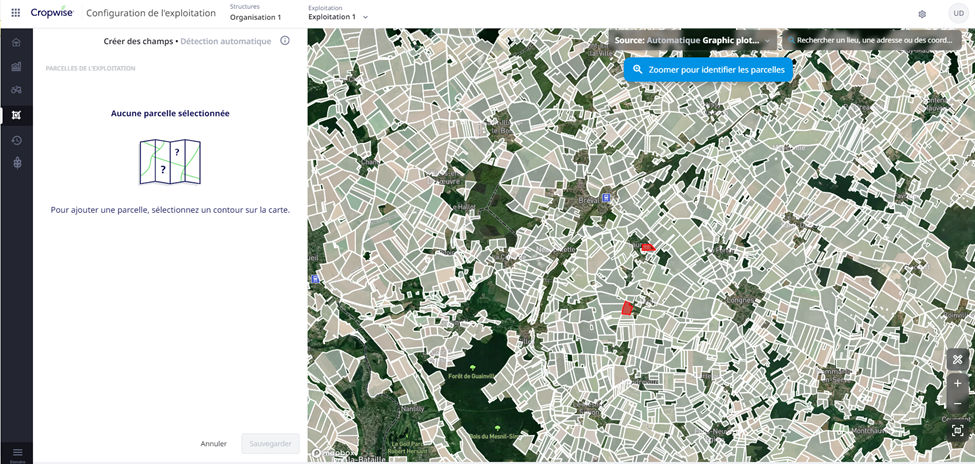
Task: Open the farm statistics sidebar icon
Action: coord(16,66)
